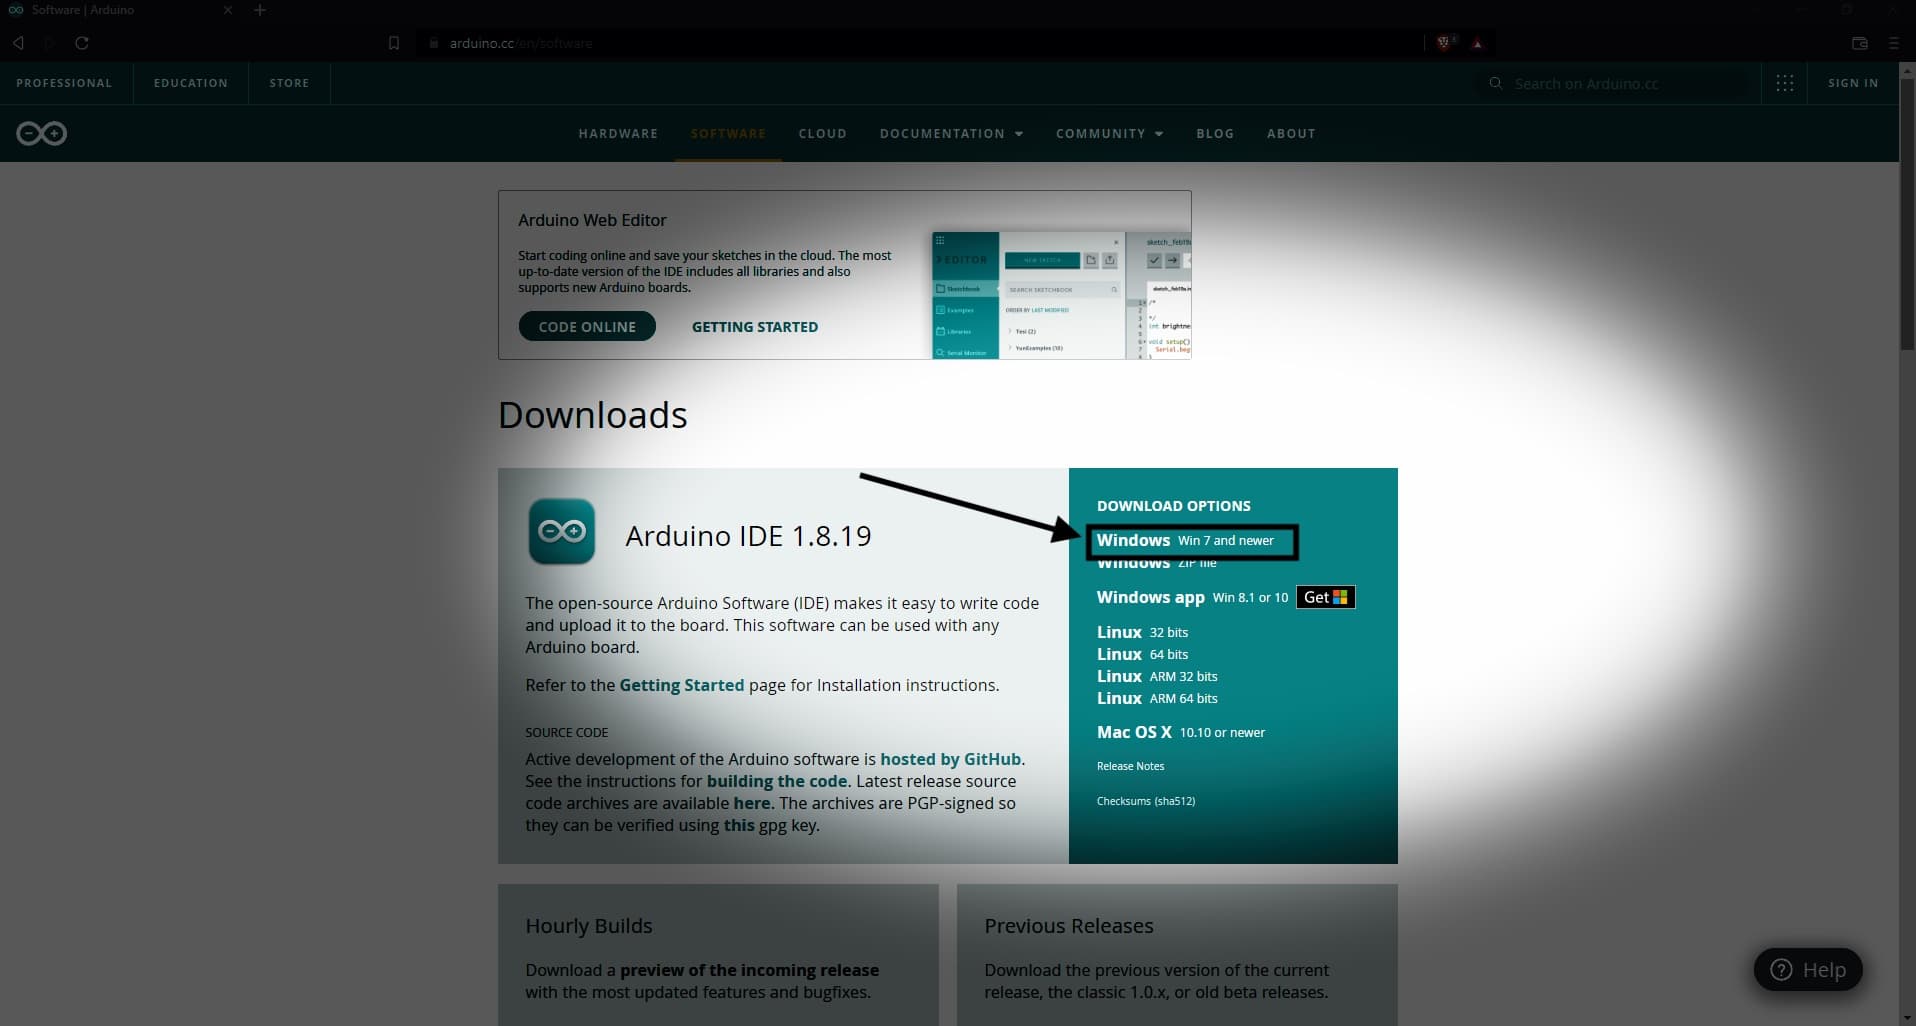1916x1026 pixels.
Task: Click the 'this' gpg key link
Action: click(739, 825)
